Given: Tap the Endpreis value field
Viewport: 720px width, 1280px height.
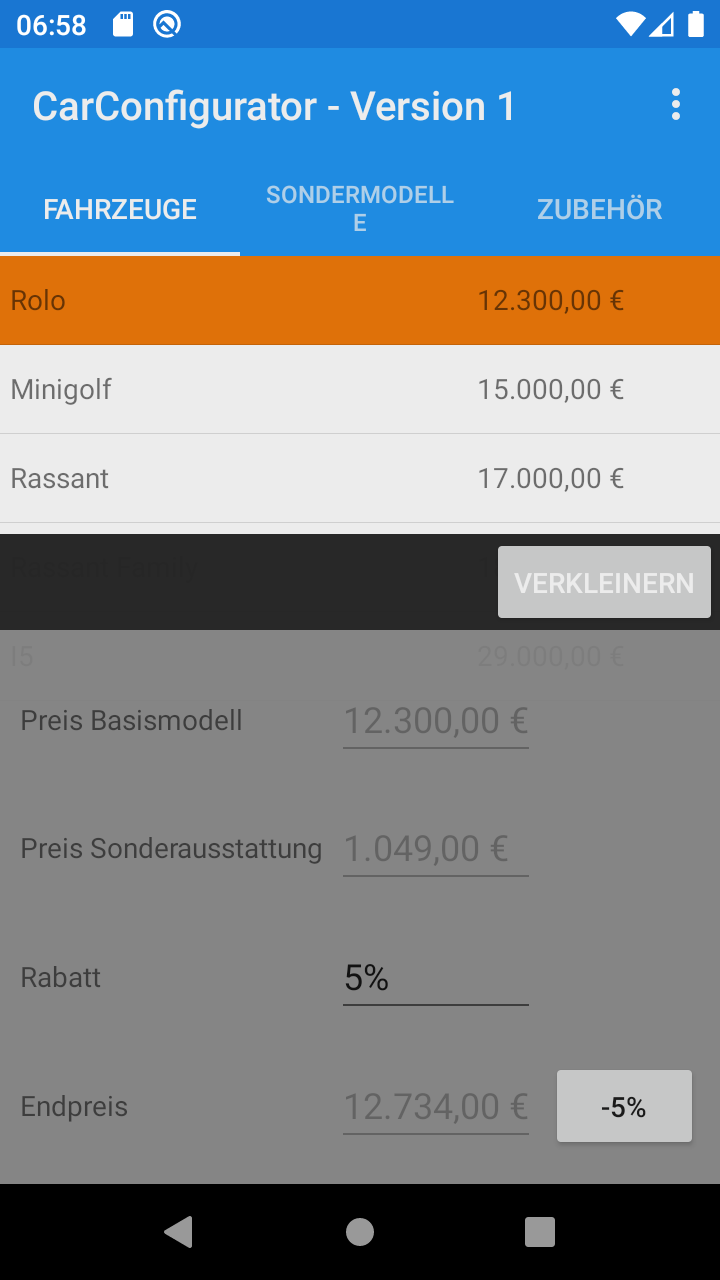Looking at the screenshot, I should 435,1107.
